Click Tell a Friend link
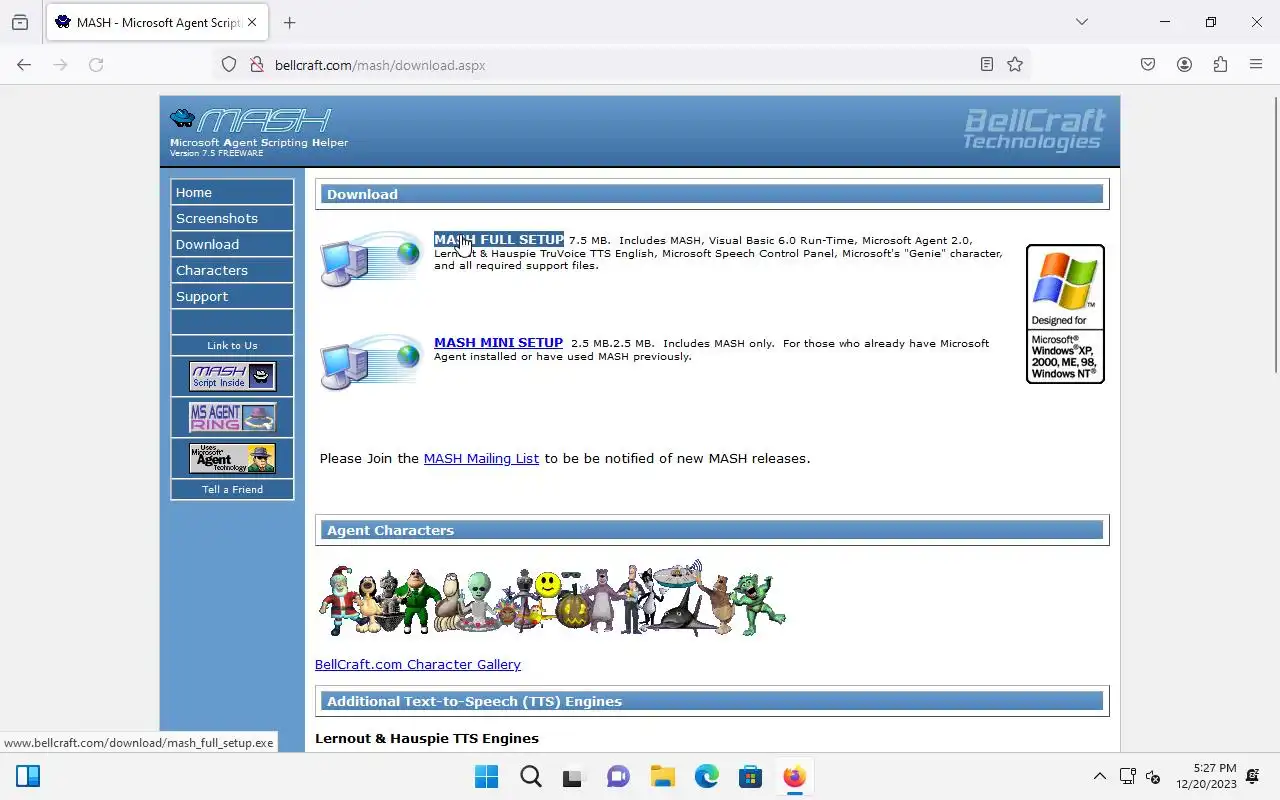 pos(232,489)
